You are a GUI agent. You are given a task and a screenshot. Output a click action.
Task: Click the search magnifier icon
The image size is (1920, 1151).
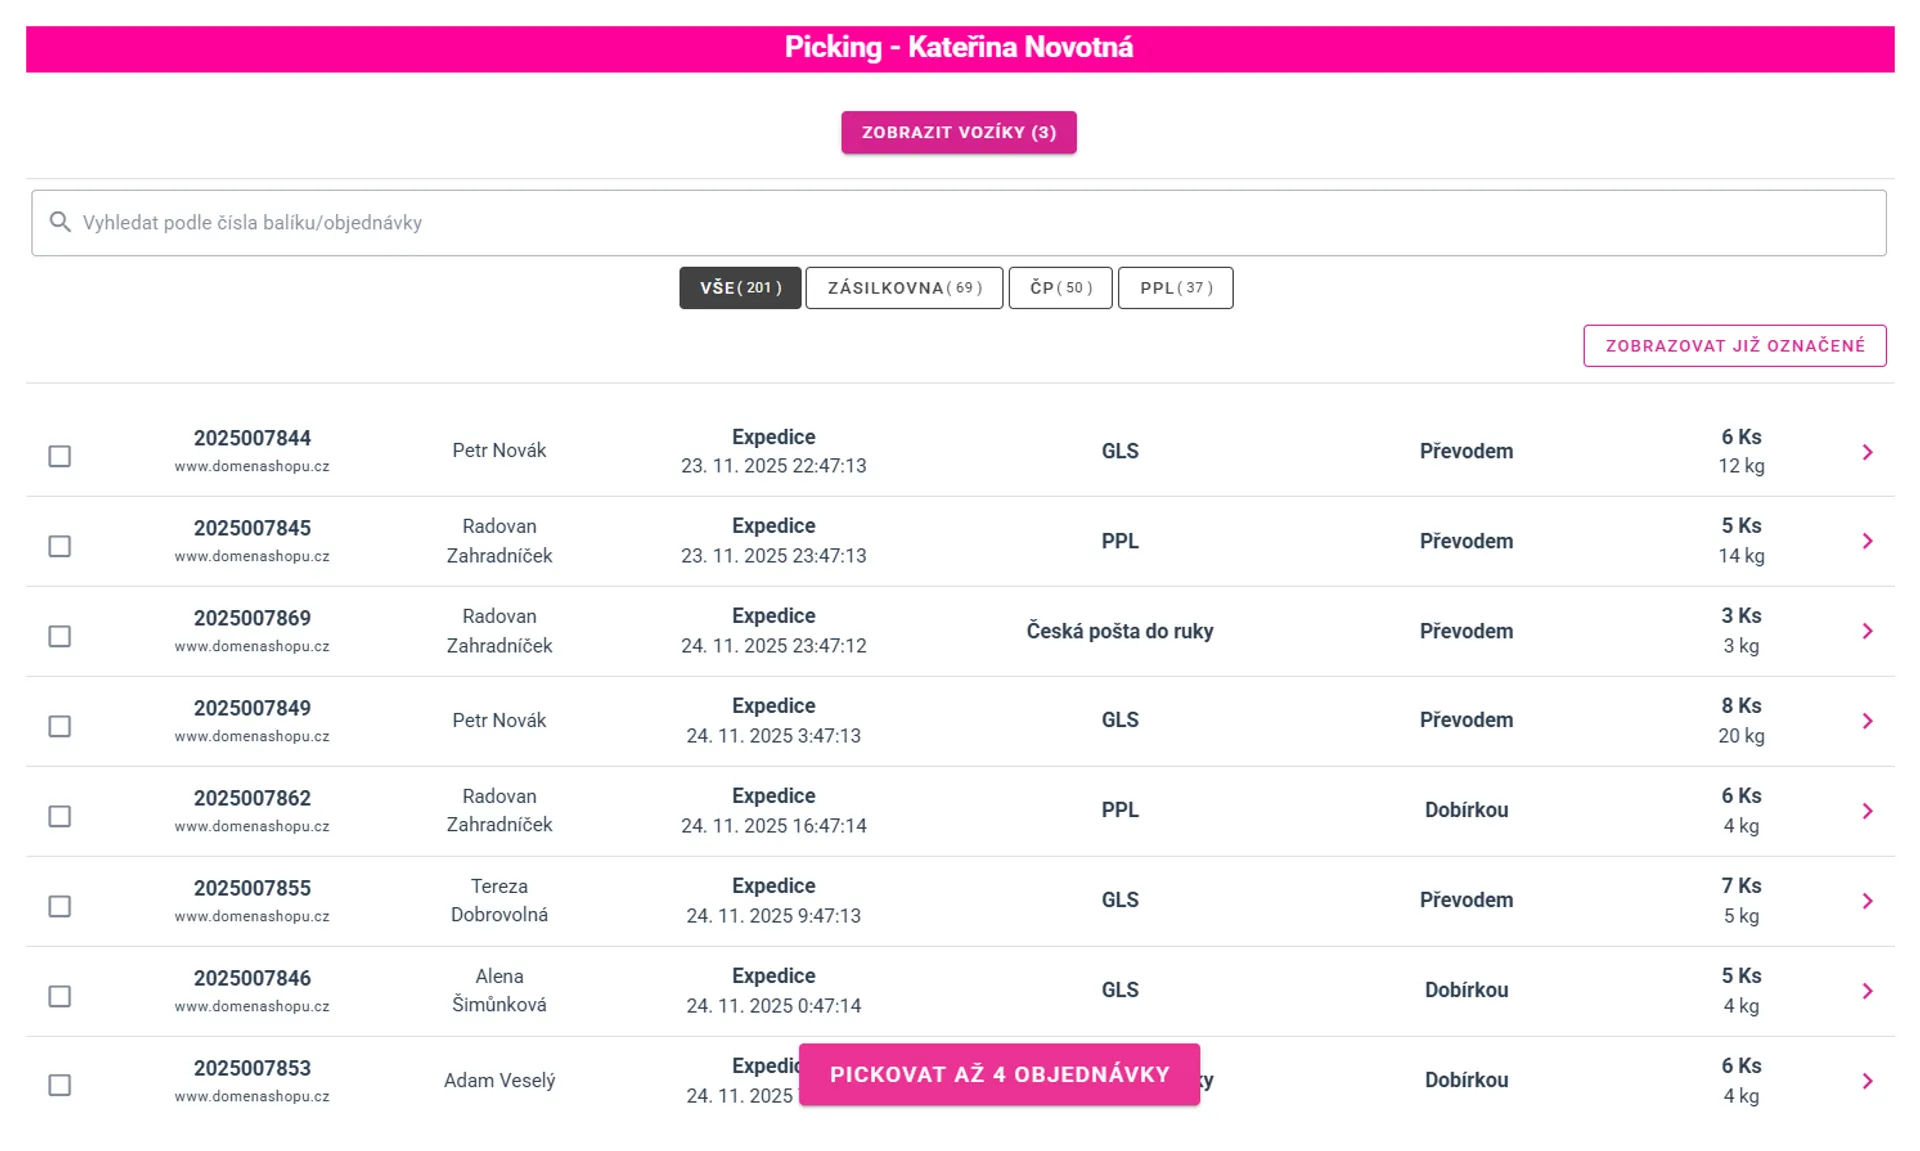60,222
